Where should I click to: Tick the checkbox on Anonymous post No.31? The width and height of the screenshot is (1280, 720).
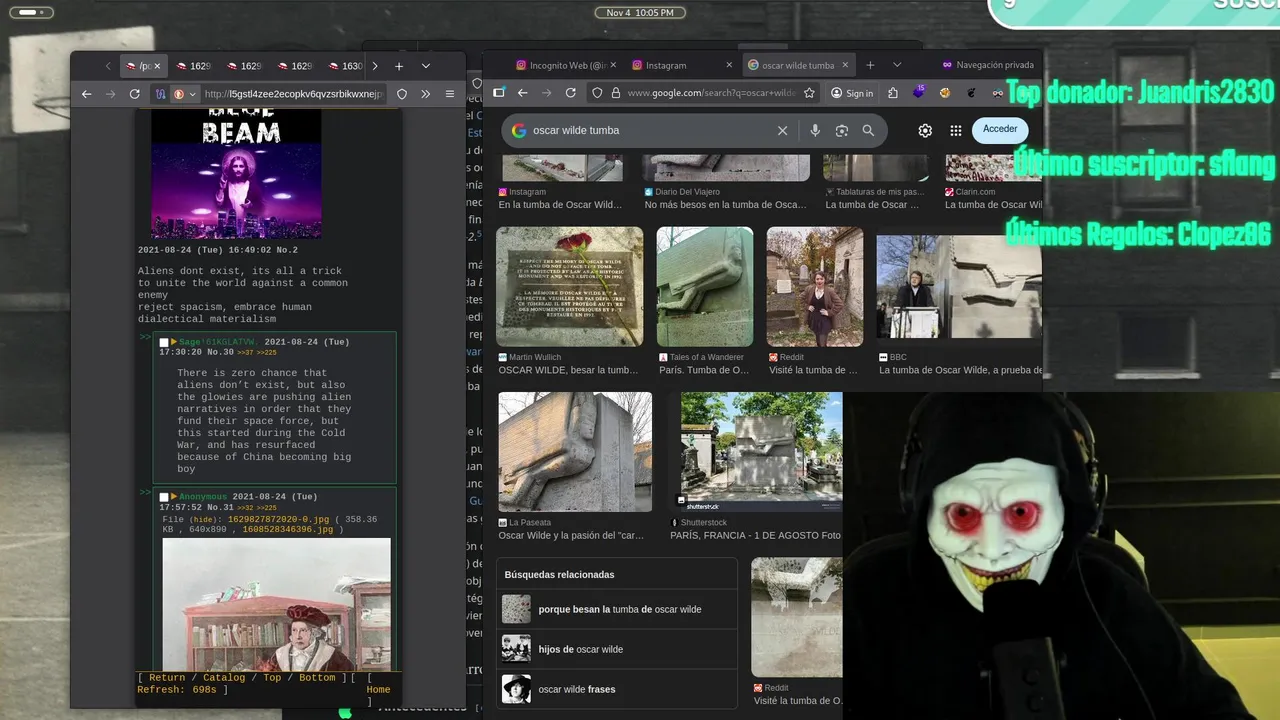click(x=164, y=497)
